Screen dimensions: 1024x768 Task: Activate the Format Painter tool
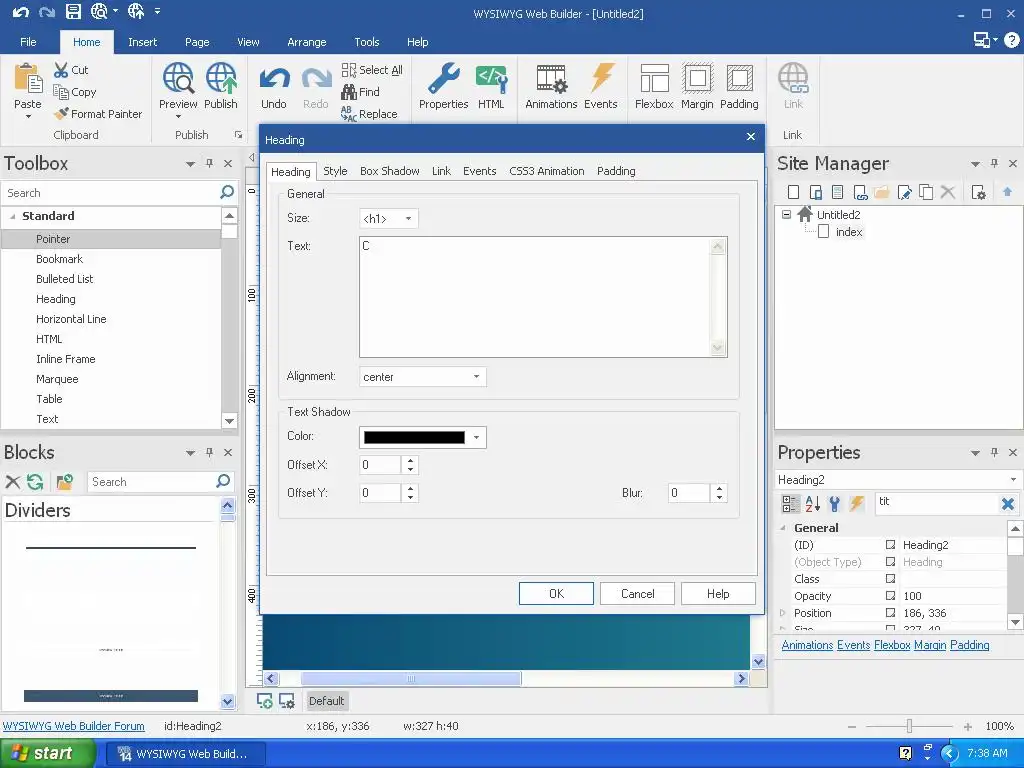coord(98,114)
